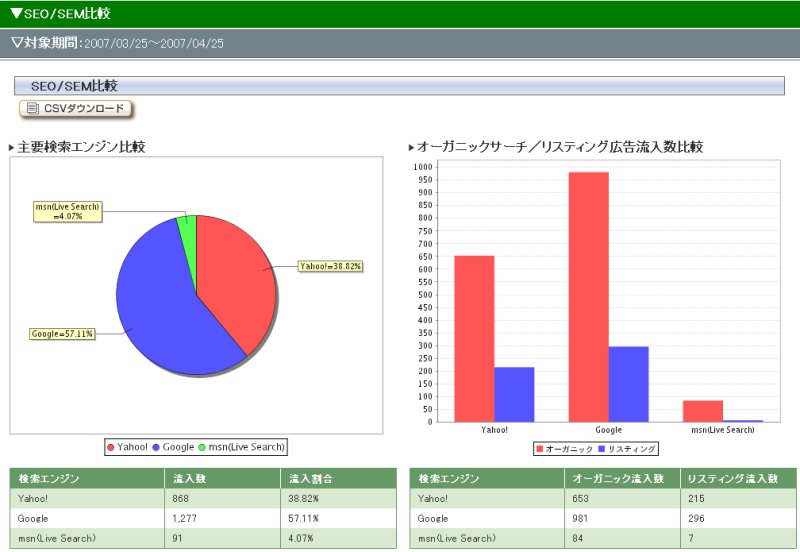Toggle the 対象期間 triangle expander
The image size is (800, 552).
(x=17, y=42)
